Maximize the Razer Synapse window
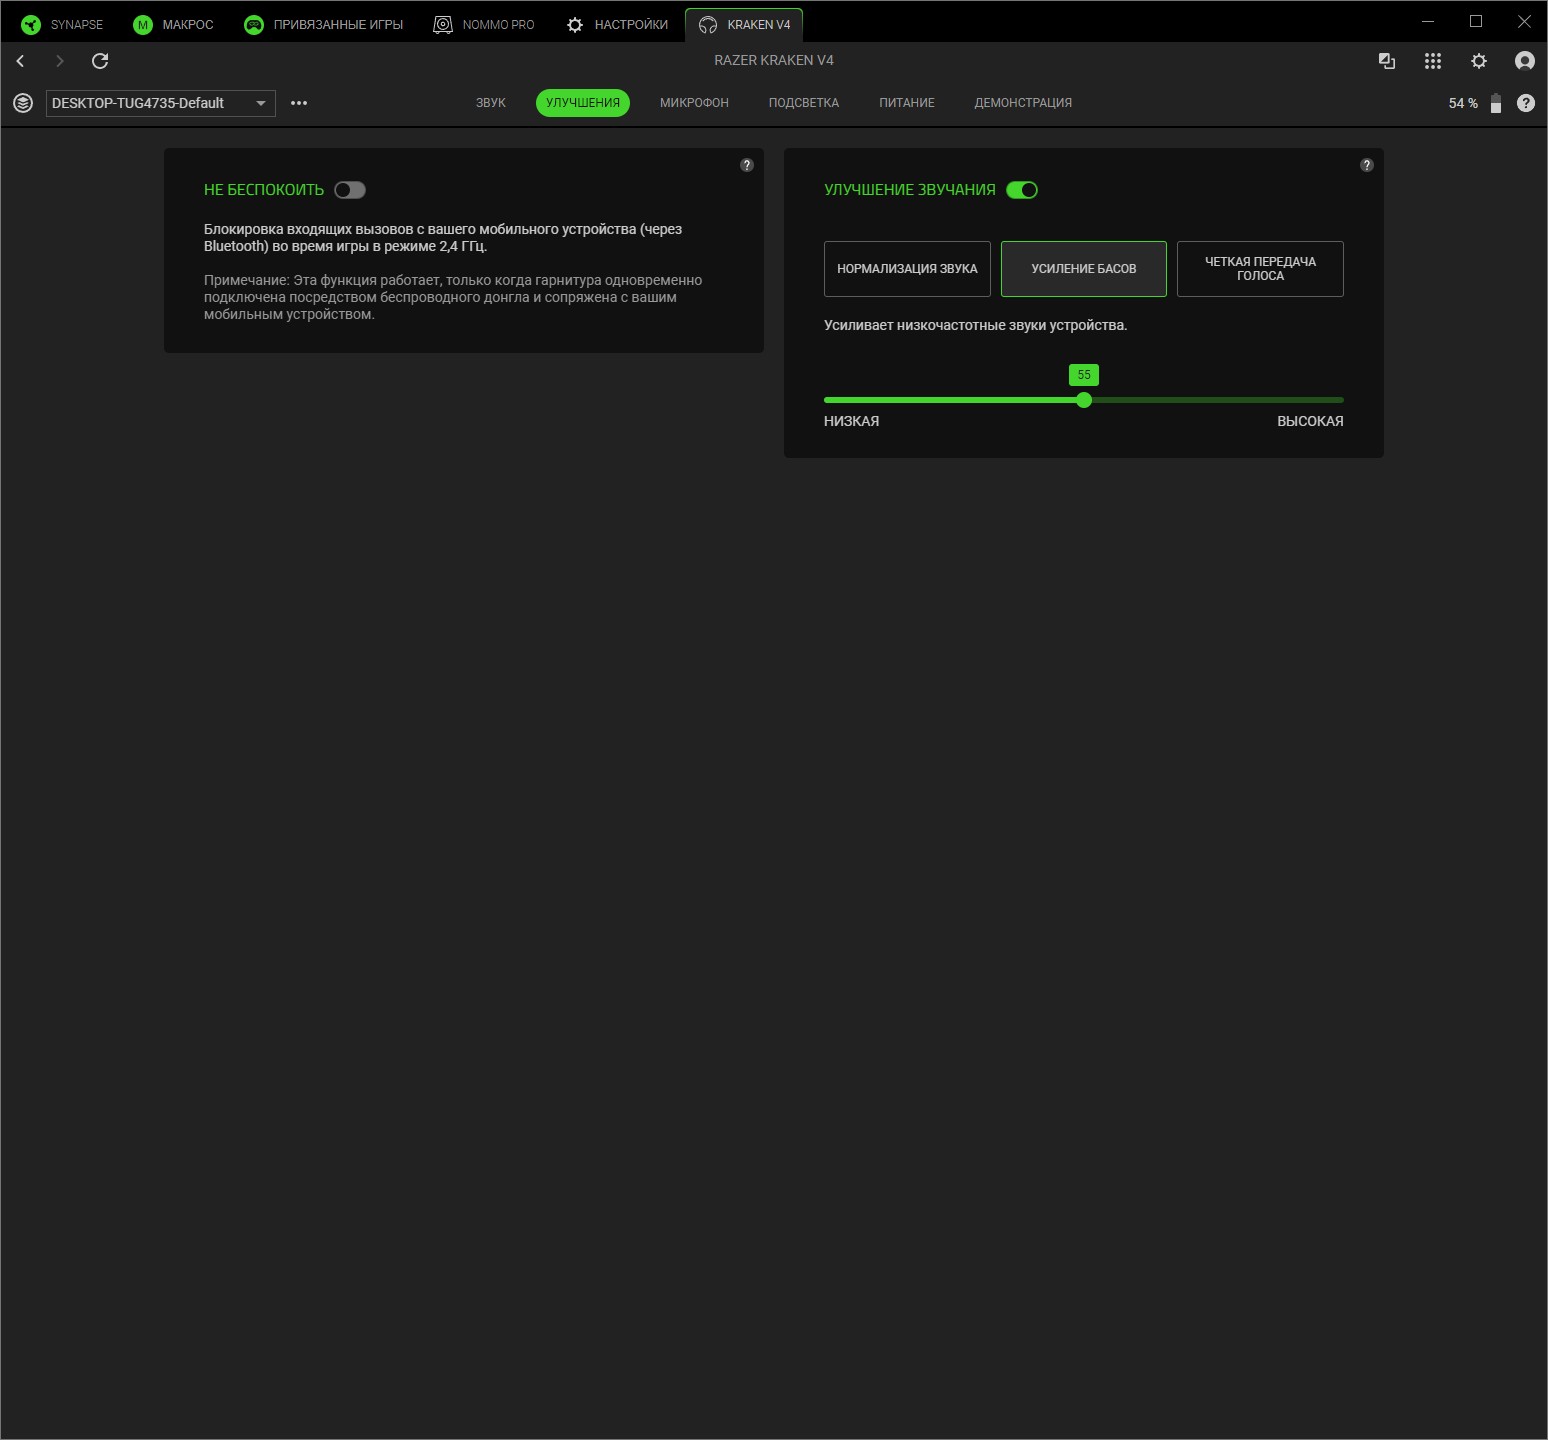 coord(1476,21)
